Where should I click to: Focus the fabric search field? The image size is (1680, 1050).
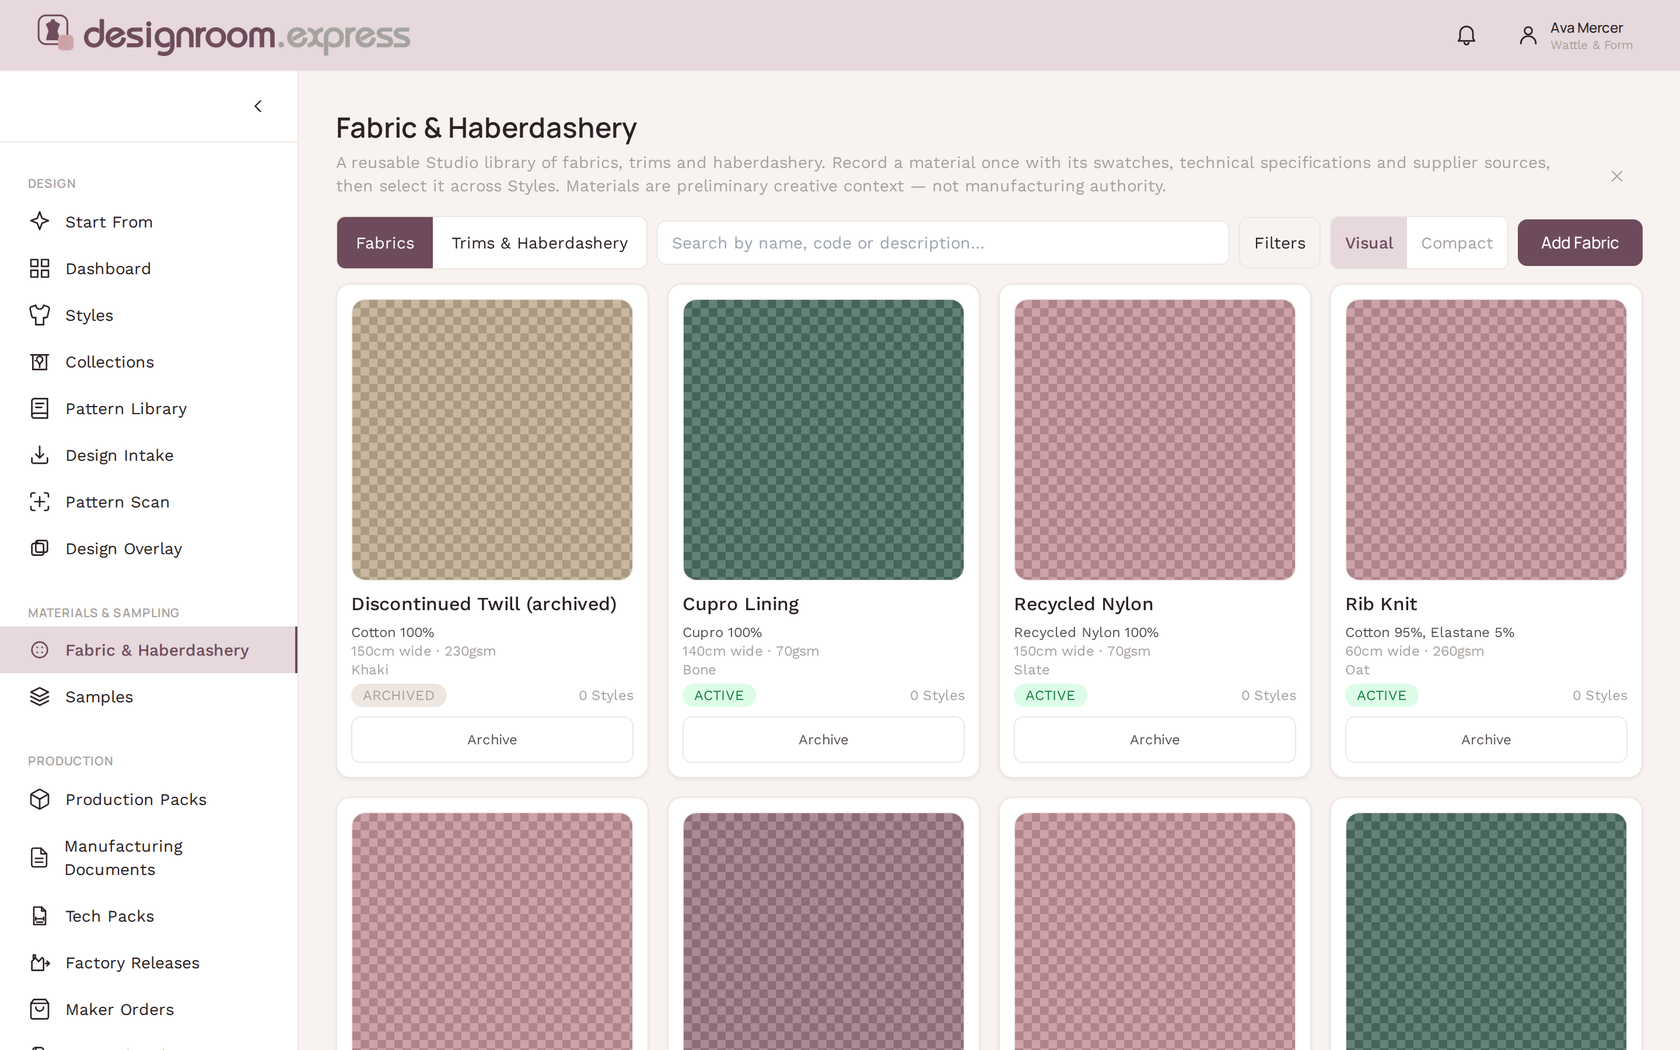point(943,243)
